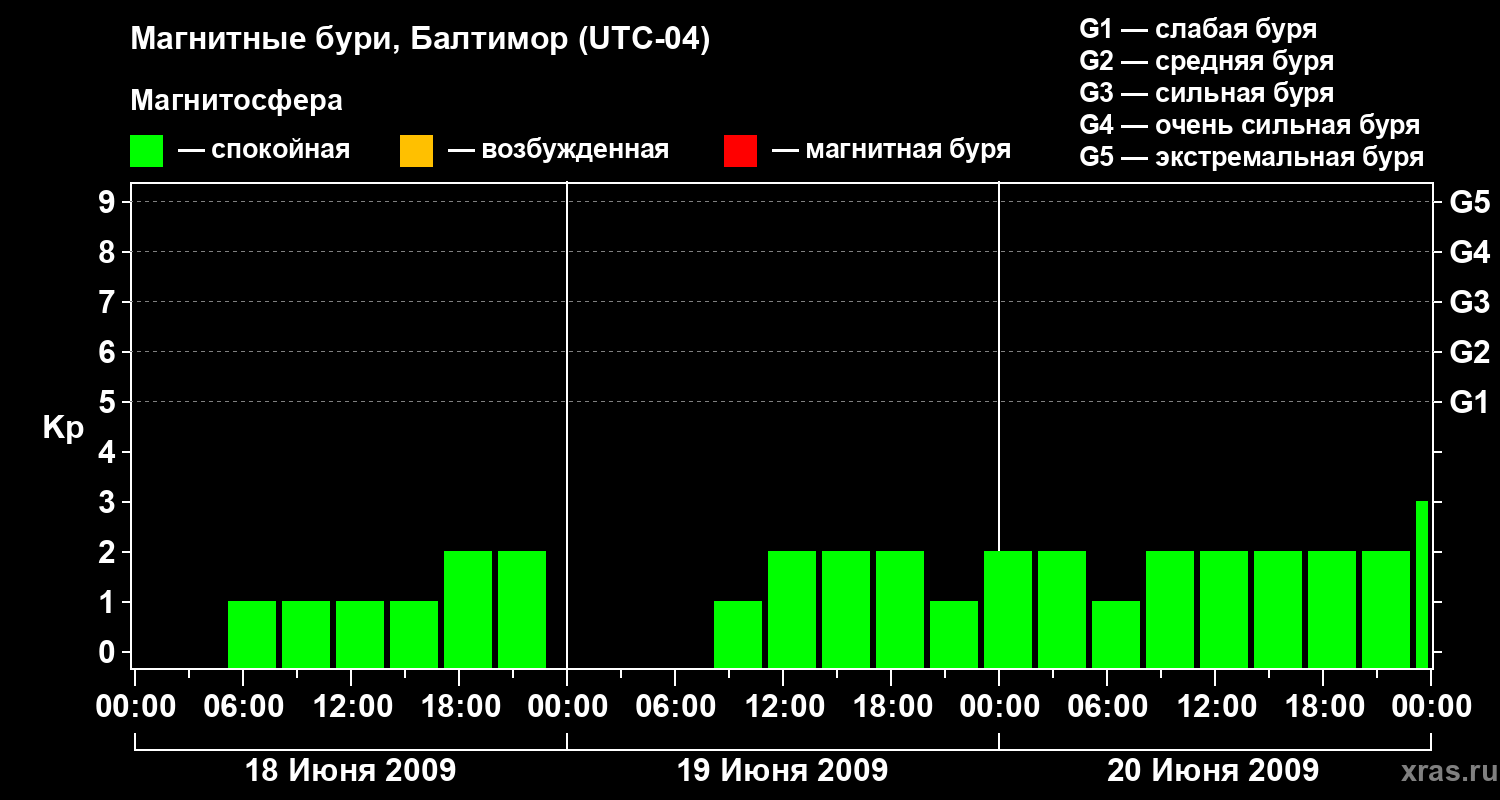Click the G1 — слабая буря line
The height and width of the screenshot is (800, 1500).
click(1198, 29)
